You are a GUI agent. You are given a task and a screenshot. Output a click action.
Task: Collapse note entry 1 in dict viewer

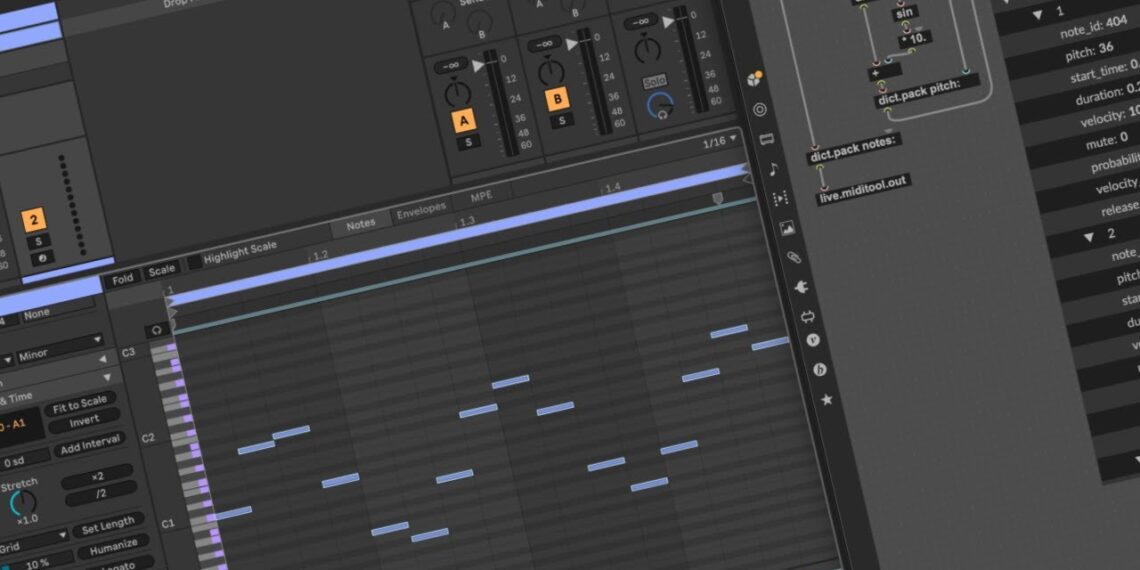pyautogui.click(x=1037, y=15)
